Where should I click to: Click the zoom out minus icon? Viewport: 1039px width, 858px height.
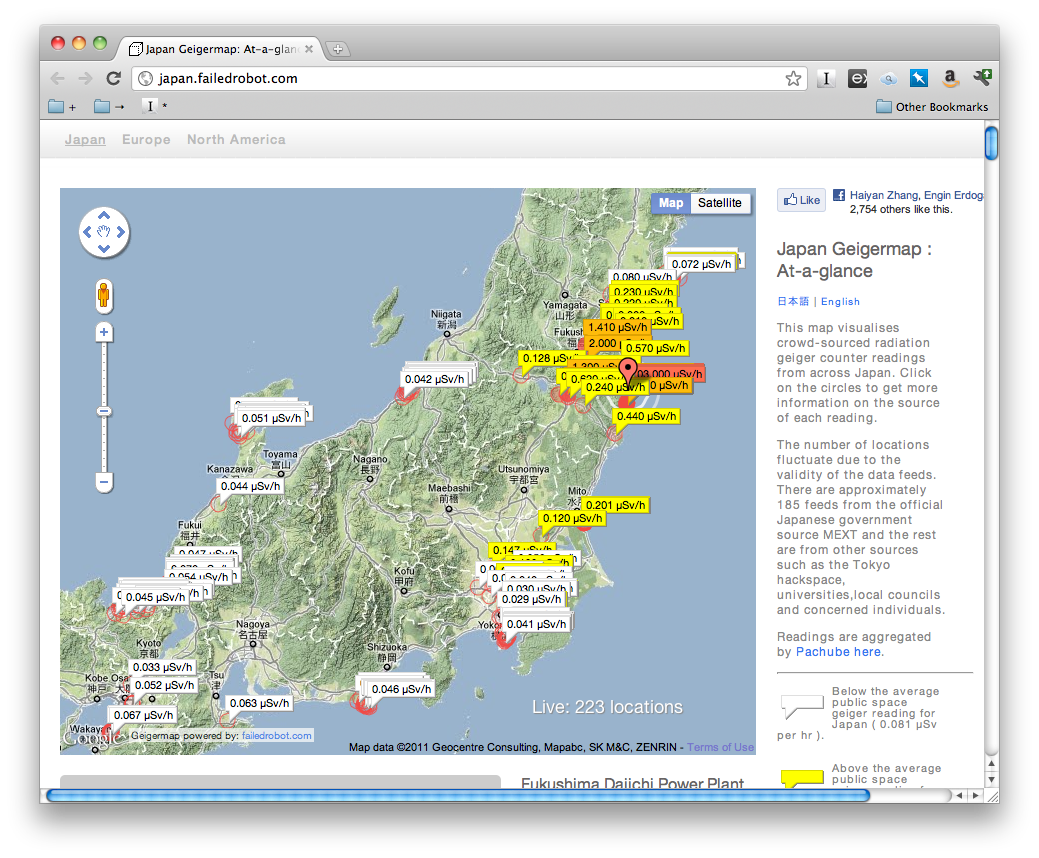[104, 482]
